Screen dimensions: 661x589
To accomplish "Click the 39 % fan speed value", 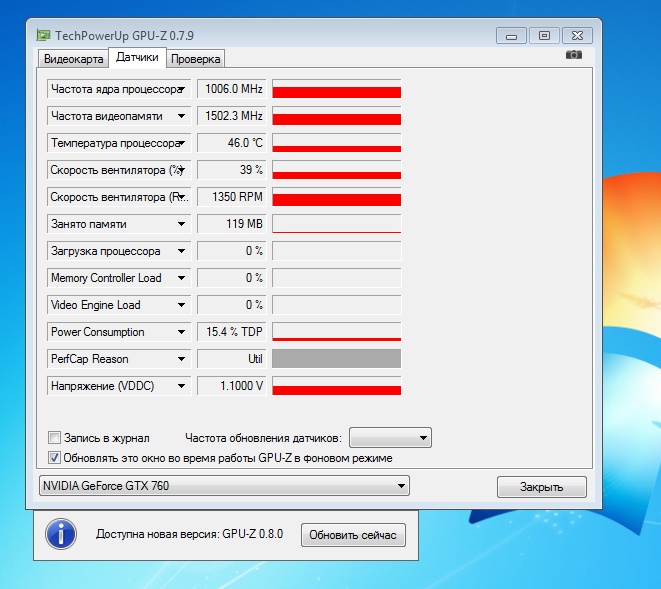I will pos(232,170).
